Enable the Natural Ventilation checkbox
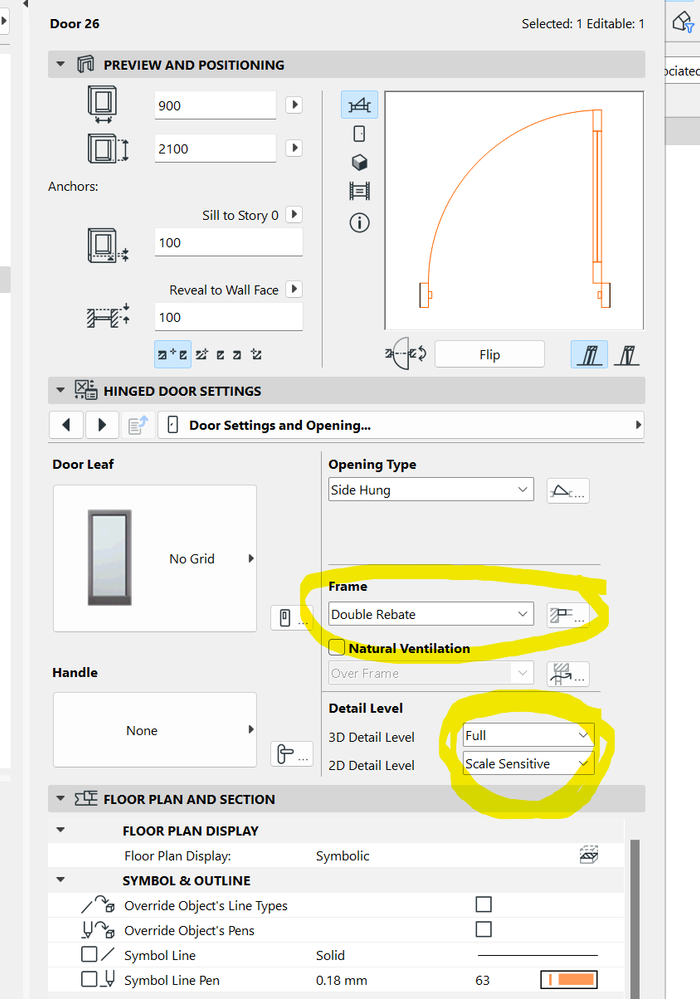Viewport: 700px width, 999px height. point(337,647)
